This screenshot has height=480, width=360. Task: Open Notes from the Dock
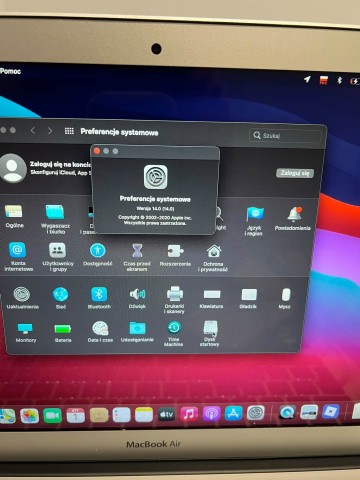click(x=144, y=415)
